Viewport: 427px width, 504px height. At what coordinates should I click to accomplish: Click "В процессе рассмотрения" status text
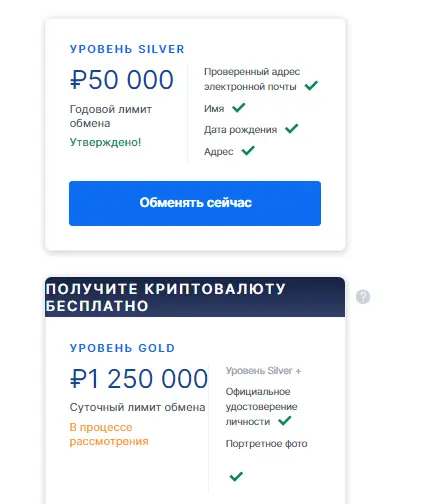click(x=109, y=434)
